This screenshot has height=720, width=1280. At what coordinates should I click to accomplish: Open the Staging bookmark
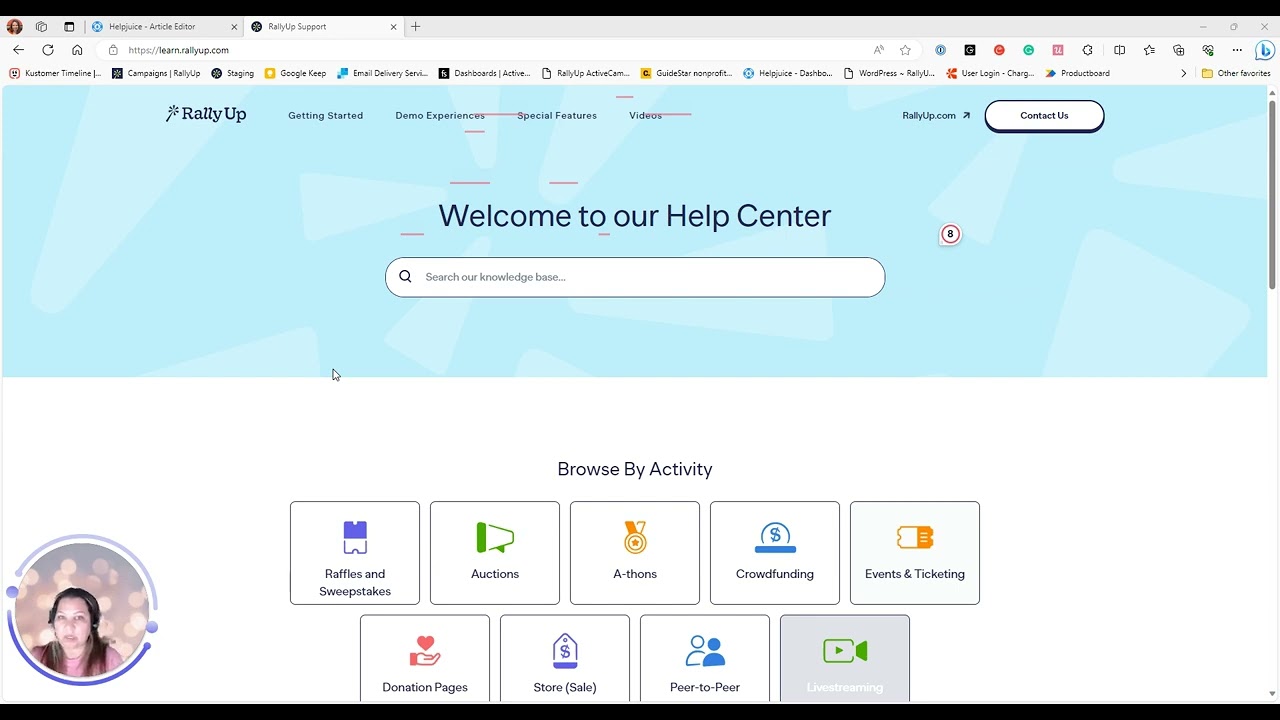tap(233, 73)
